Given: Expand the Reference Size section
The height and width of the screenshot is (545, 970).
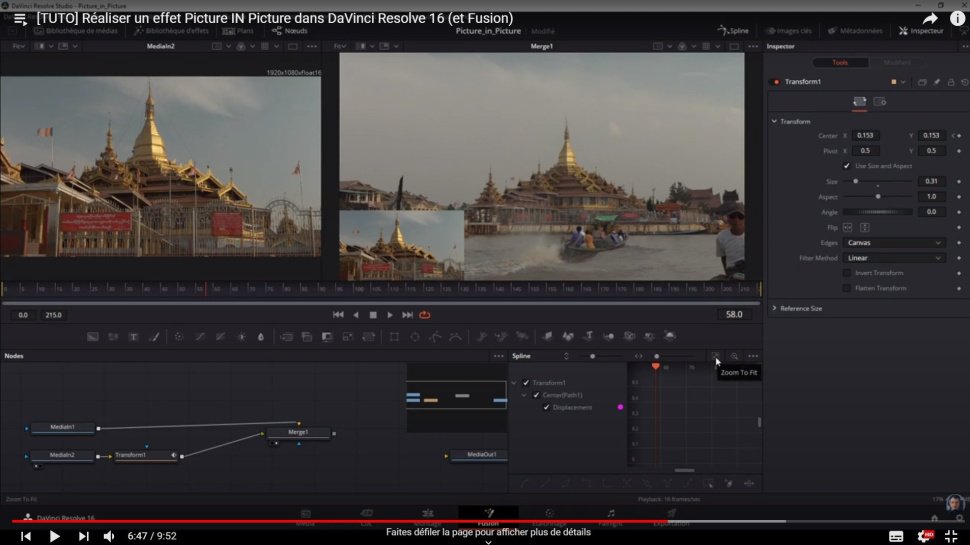Looking at the screenshot, I should pyautogui.click(x=775, y=308).
